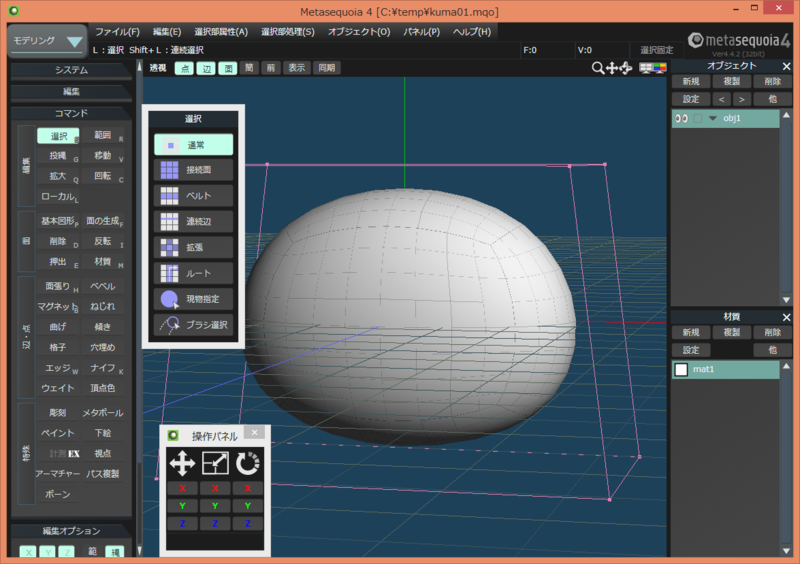Click オブジェクト list scroll down arrow
Image resolution: width=800 pixels, height=564 pixels.
coord(786,300)
